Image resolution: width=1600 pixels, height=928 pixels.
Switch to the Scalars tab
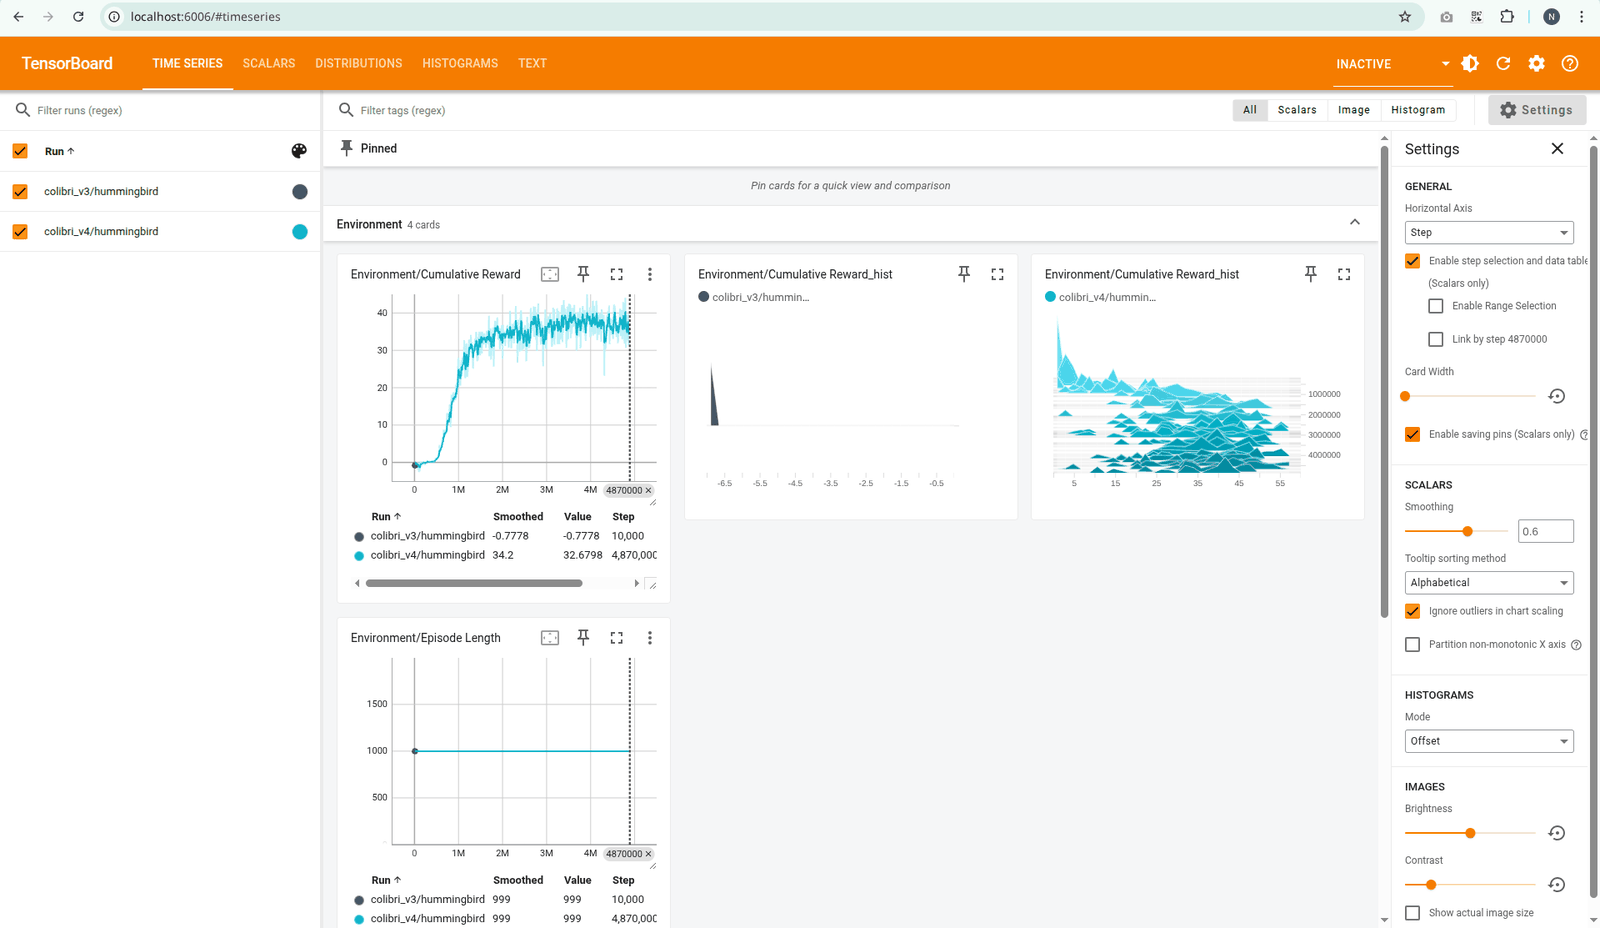click(269, 63)
